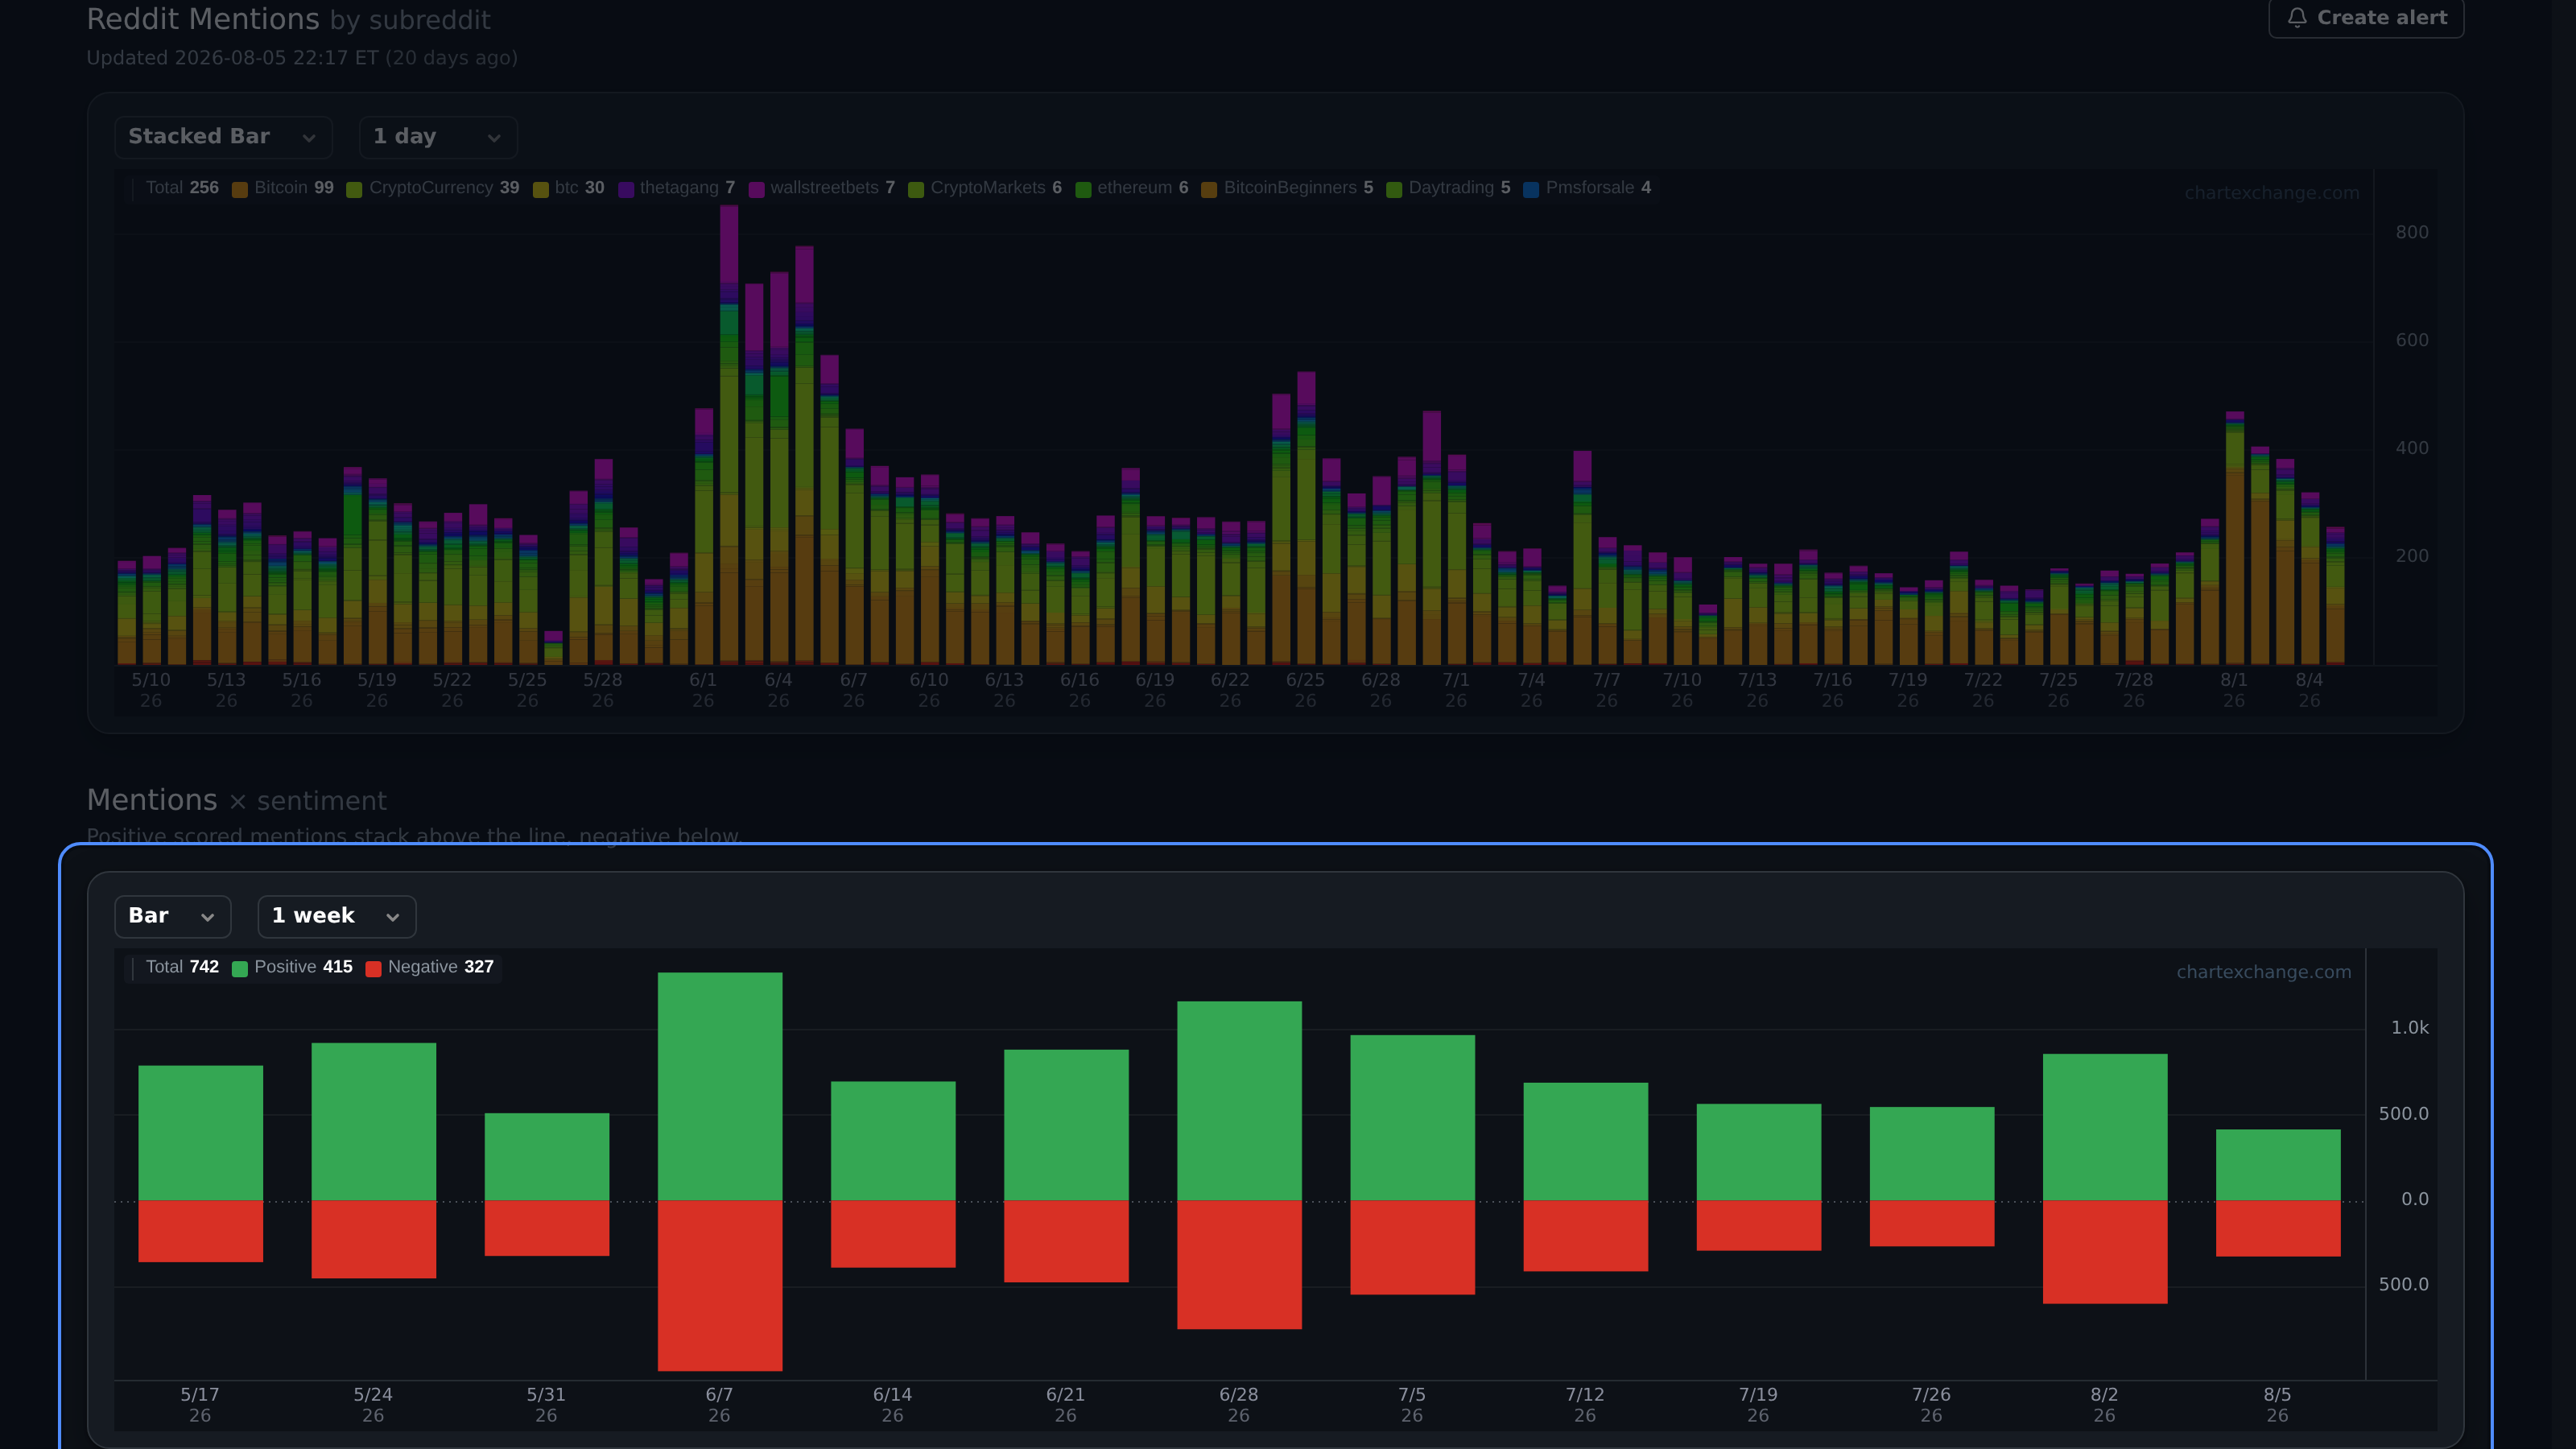The height and width of the screenshot is (1449, 2576).
Task: Click the green positive bar for 7/19
Action: click(x=1759, y=1152)
